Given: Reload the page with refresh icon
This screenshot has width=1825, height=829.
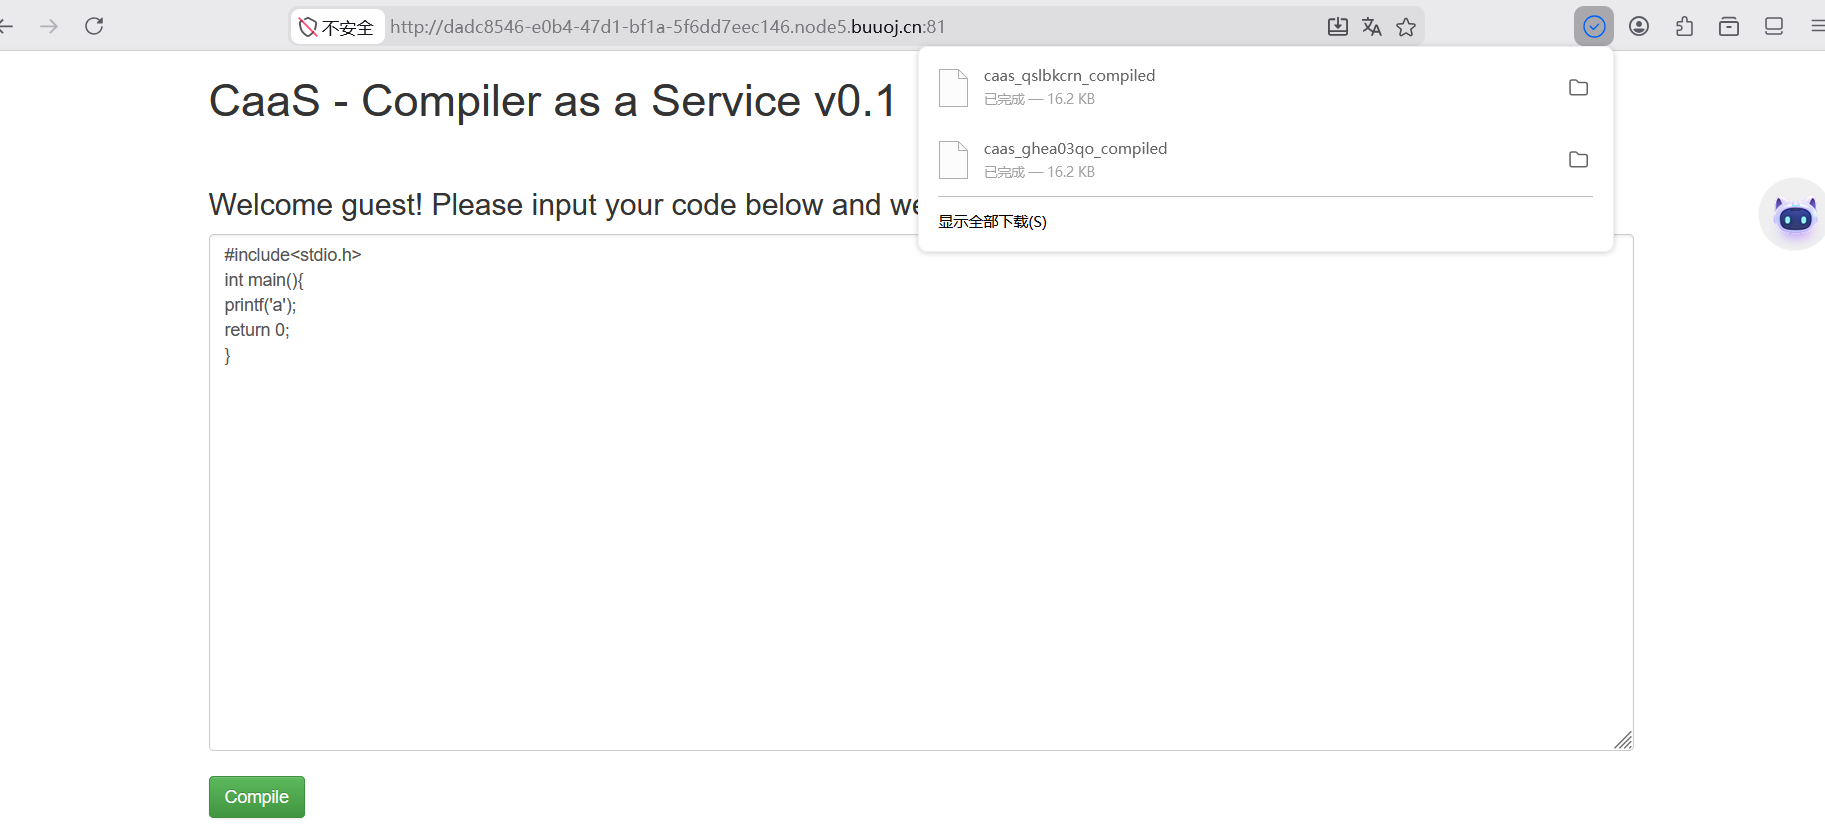Looking at the screenshot, I should coord(94,26).
